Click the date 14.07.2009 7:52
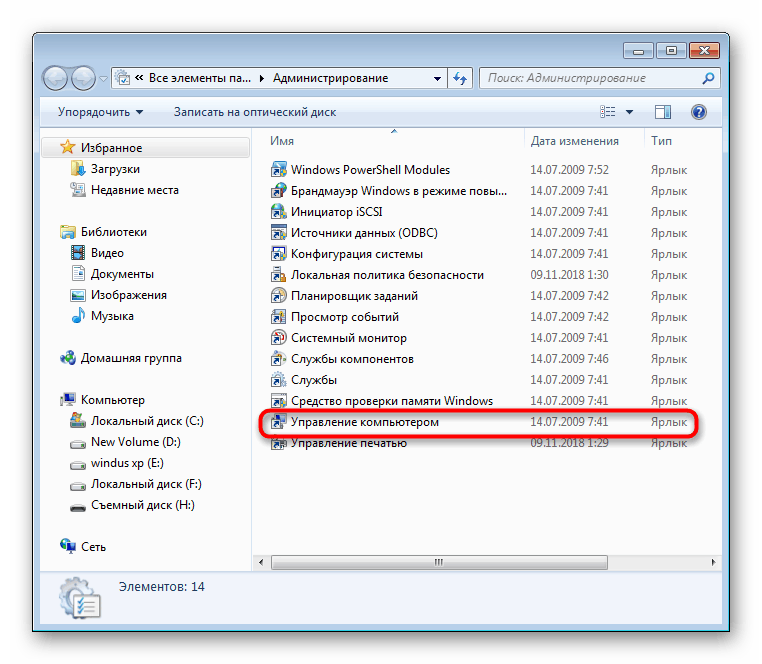 [x=569, y=170]
